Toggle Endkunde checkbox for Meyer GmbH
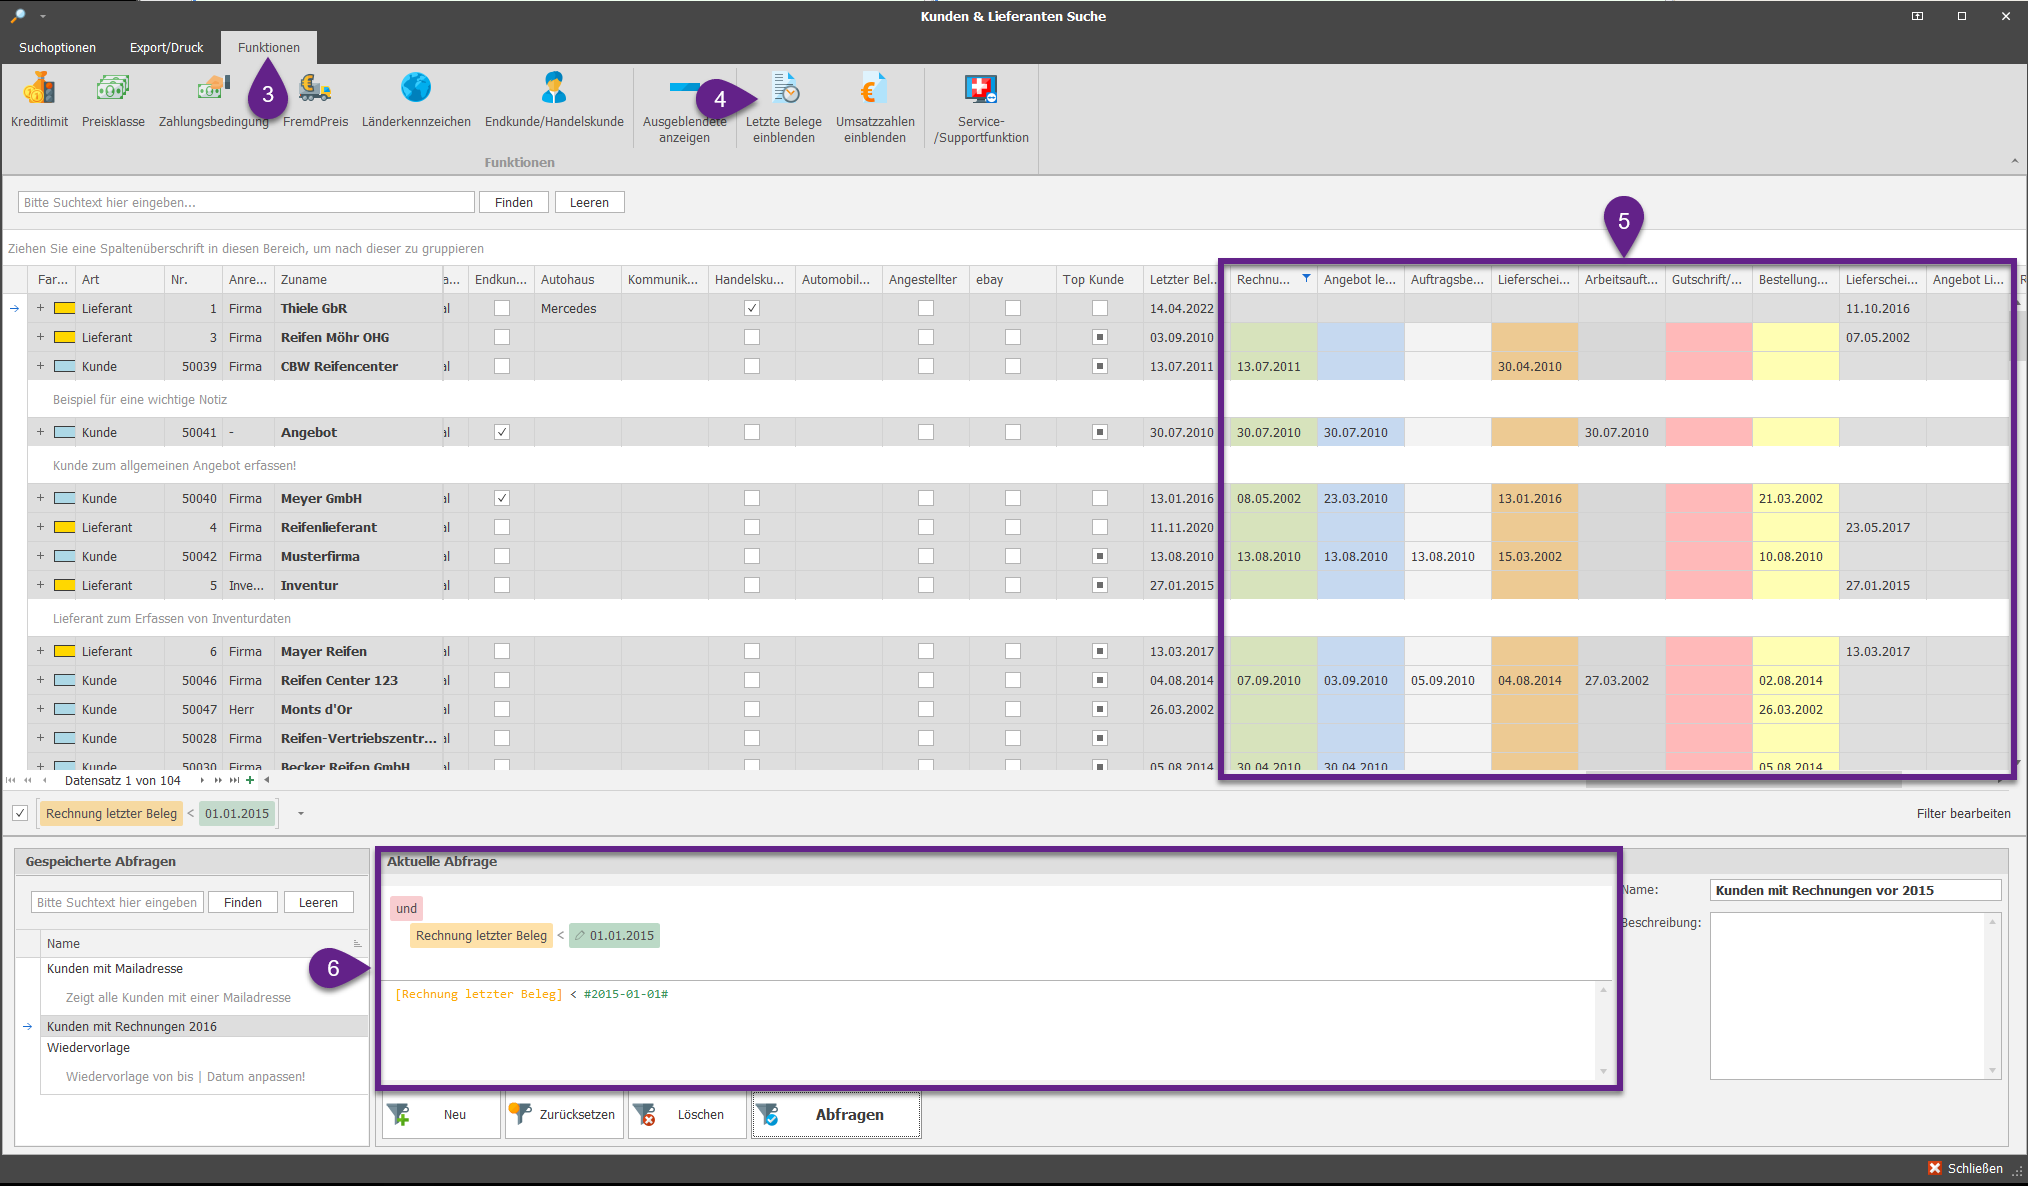Screen dimensions: 2028x1186 (502, 498)
